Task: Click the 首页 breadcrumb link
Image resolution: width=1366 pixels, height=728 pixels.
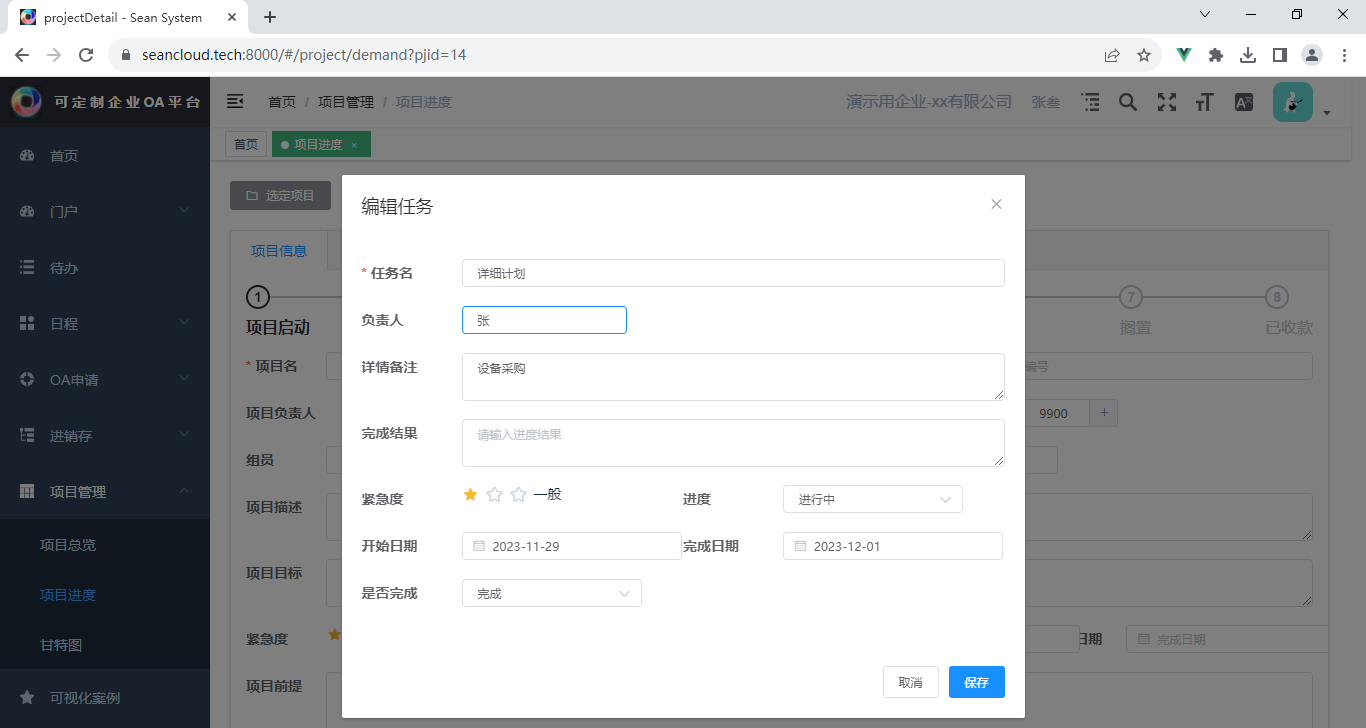Action: coord(282,102)
